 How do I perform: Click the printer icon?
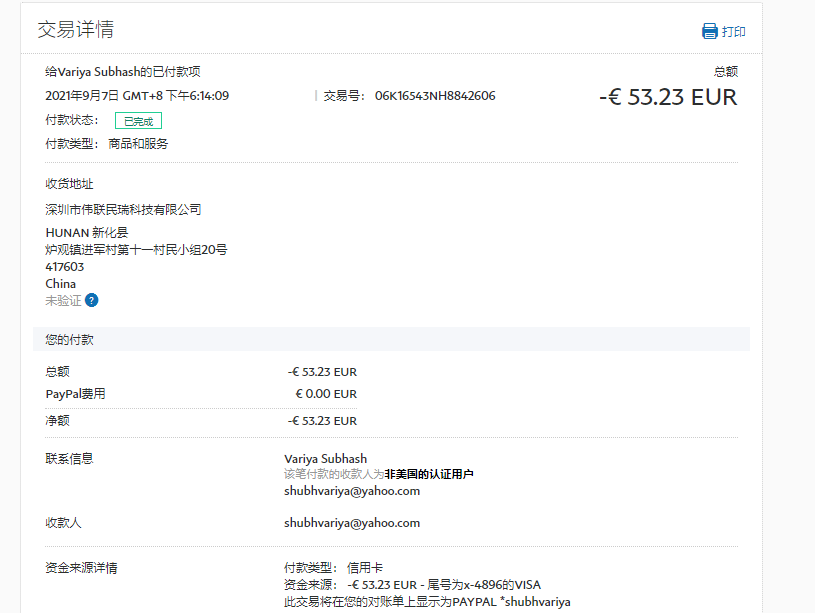pos(710,31)
